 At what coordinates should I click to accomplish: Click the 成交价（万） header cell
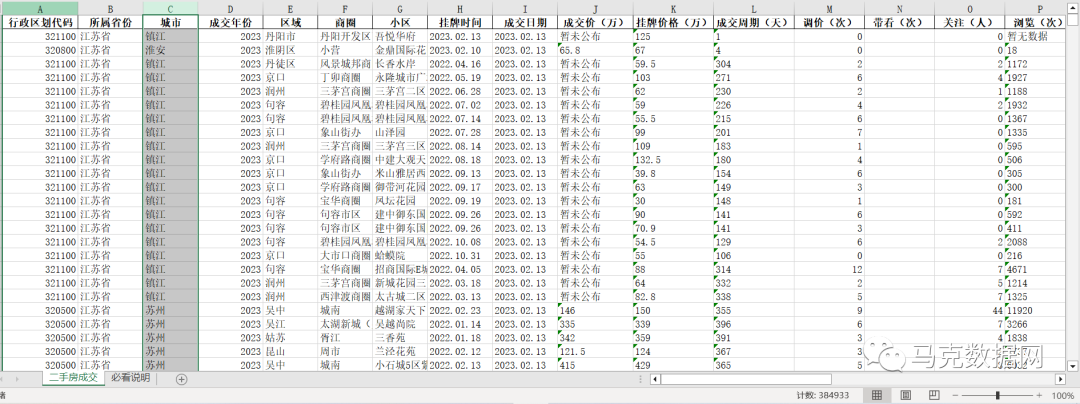(x=595, y=22)
